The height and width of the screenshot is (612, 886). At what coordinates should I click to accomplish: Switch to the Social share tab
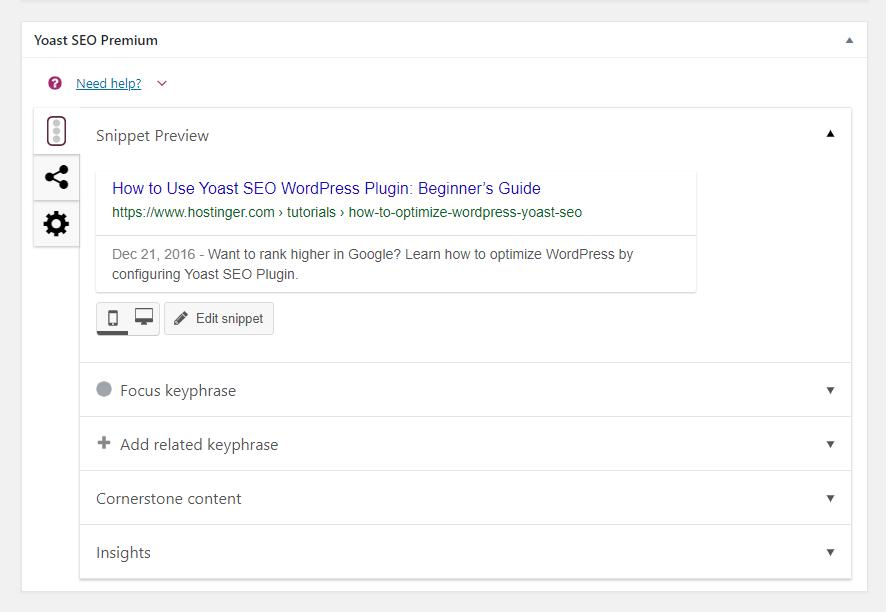click(57, 177)
